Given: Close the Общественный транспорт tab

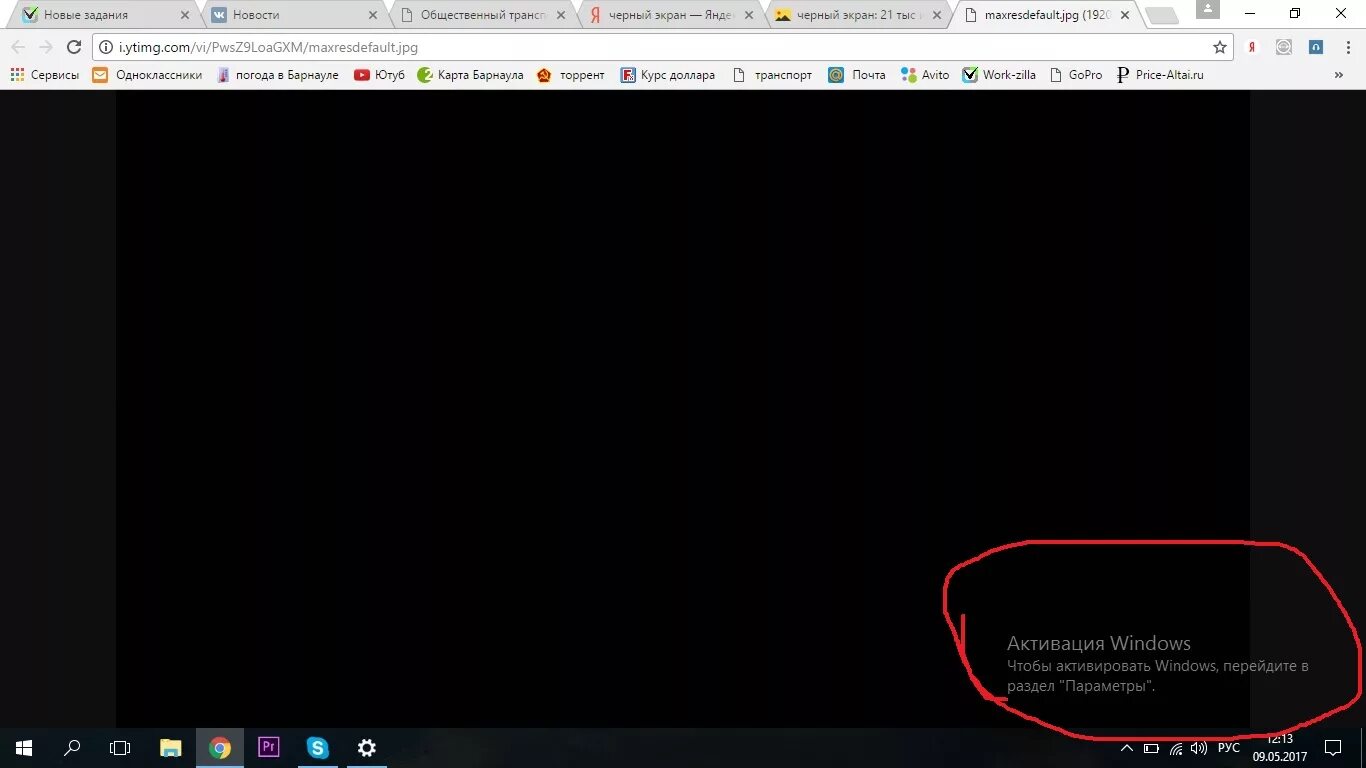Looking at the screenshot, I should tap(561, 16).
